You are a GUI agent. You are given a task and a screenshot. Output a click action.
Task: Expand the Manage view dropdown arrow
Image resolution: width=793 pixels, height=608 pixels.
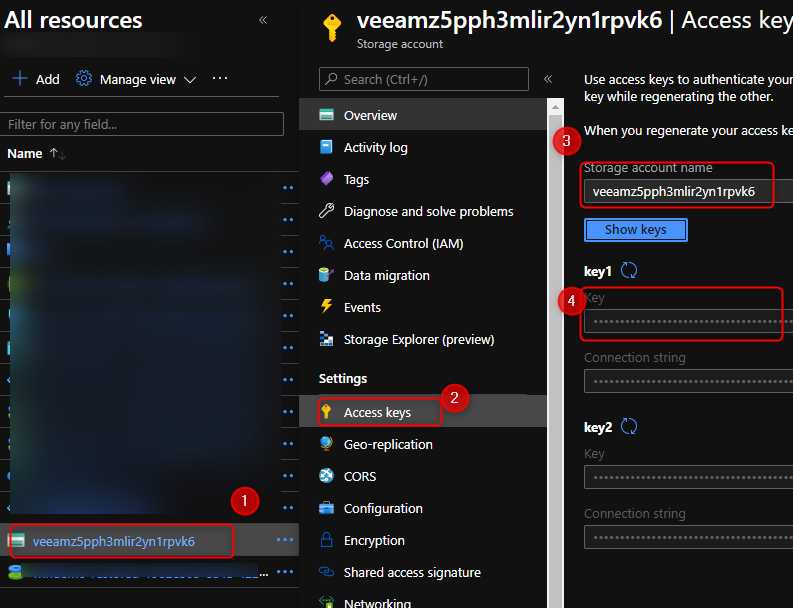click(190, 80)
